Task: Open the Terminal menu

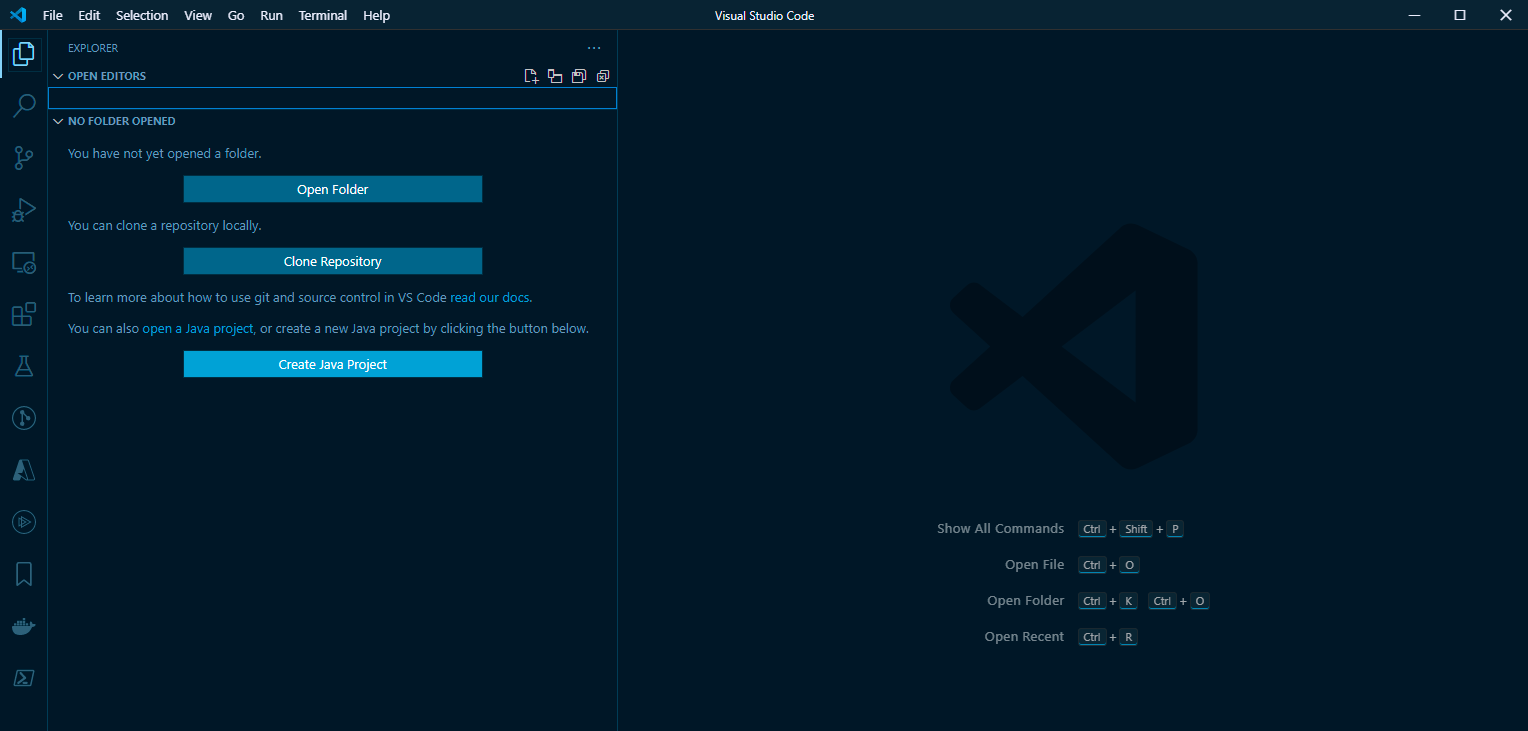Action: click(322, 15)
